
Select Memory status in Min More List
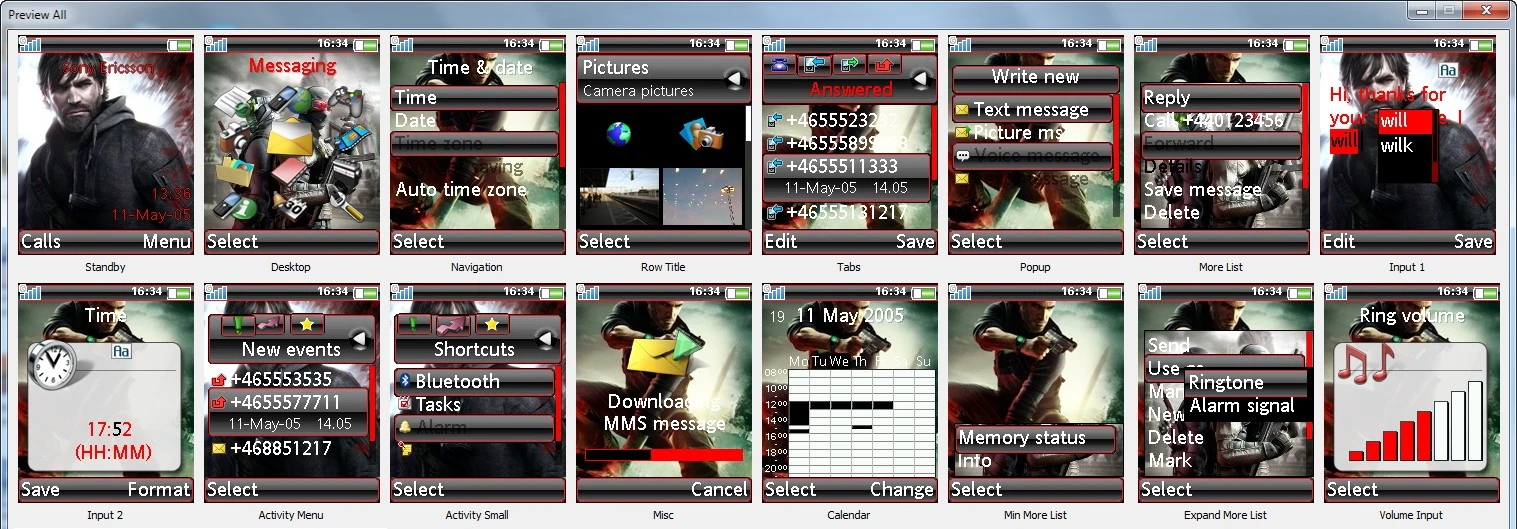coord(1034,438)
